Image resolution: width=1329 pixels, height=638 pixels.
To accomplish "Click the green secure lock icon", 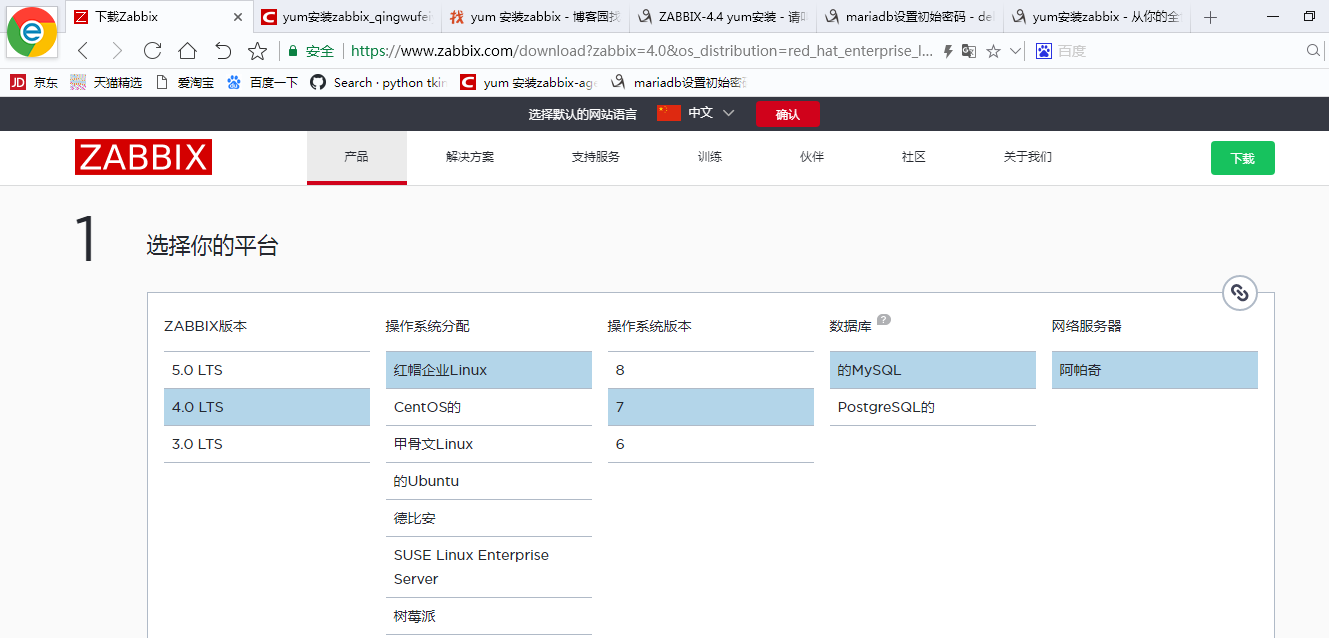I will click(x=293, y=51).
